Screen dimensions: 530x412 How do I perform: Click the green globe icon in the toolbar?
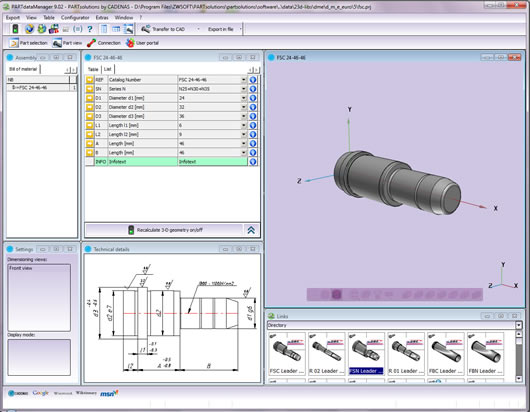(x=42, y=29)
